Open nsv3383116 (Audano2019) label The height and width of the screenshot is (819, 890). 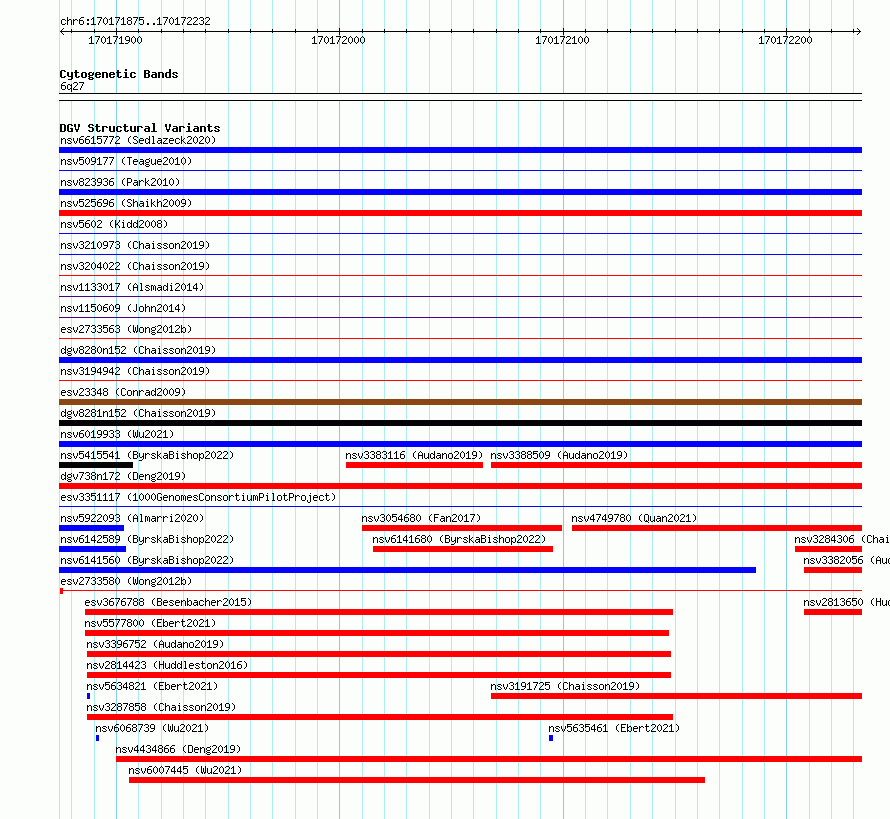(x=414, y=455)
